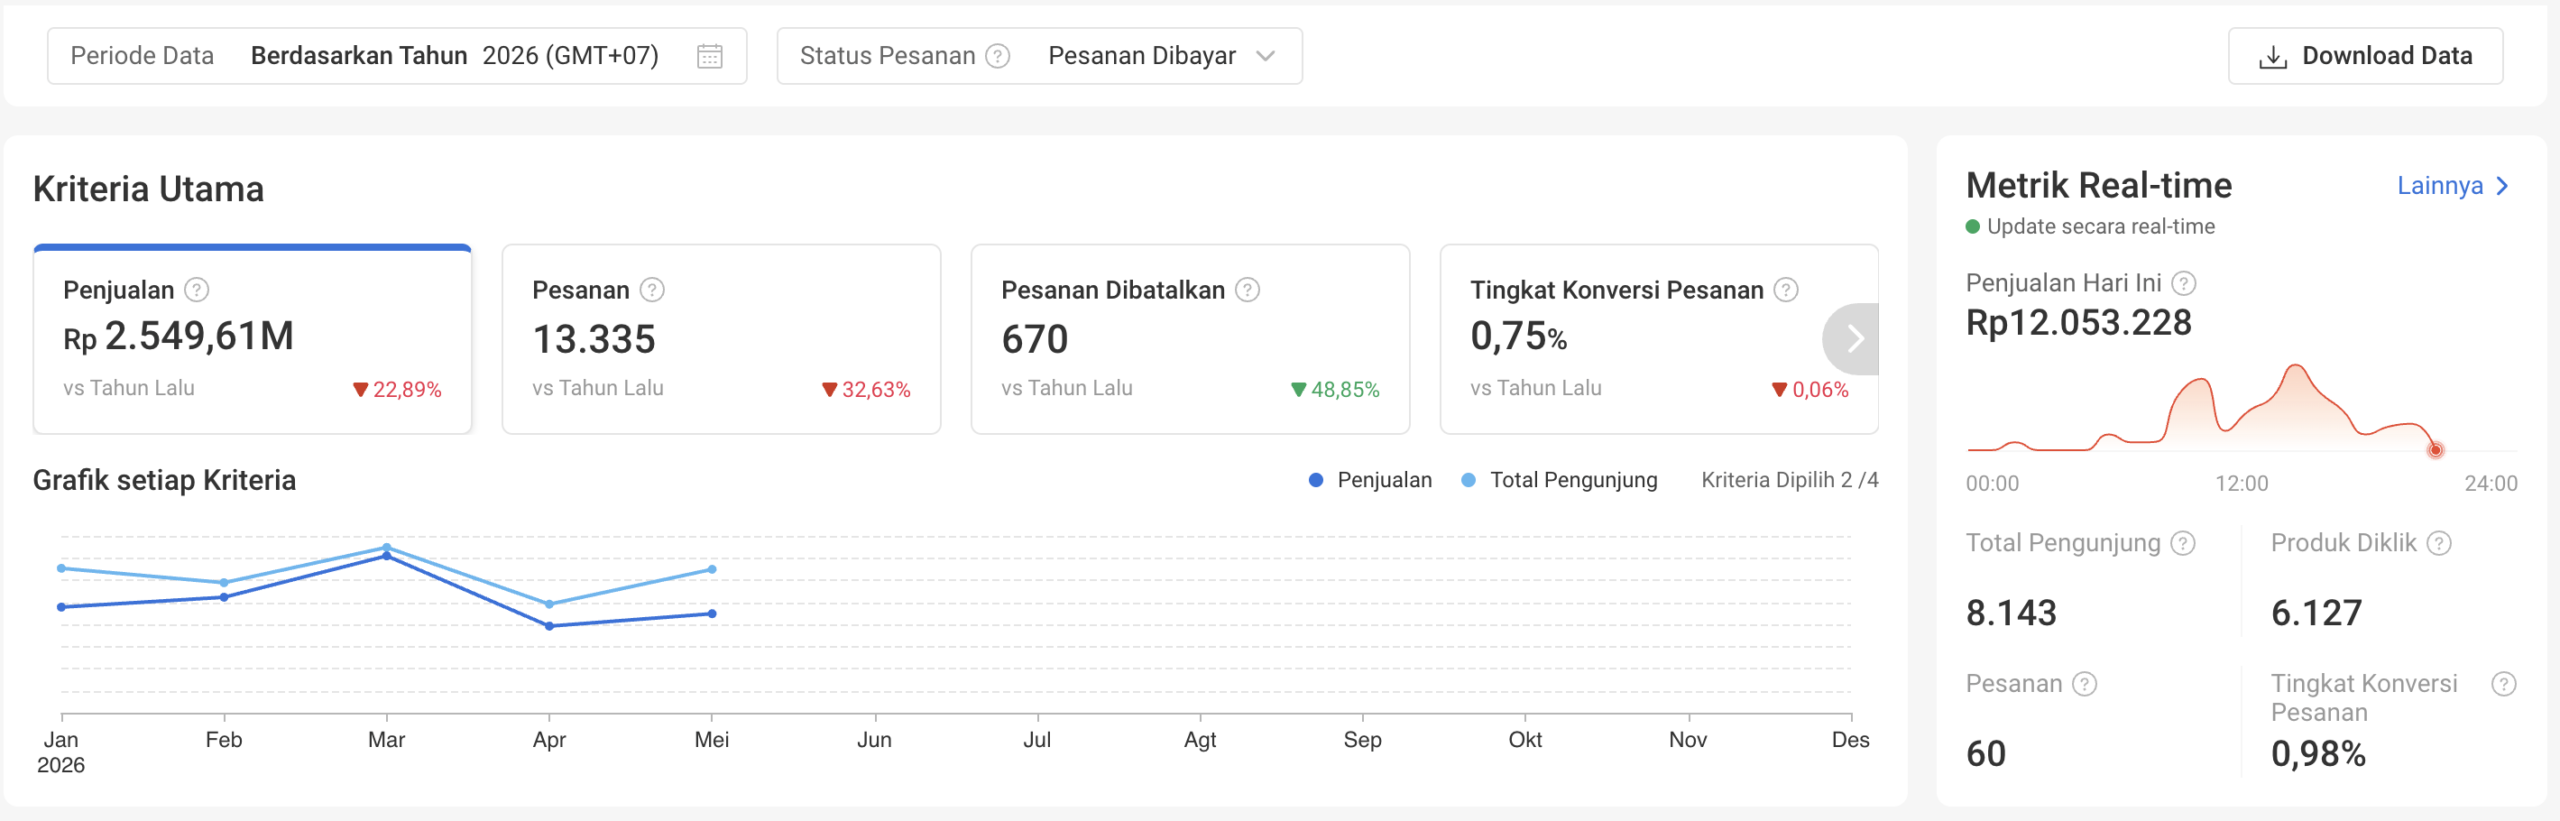2560x821 pixels.
Task: Click the red real-time sparkline endpoint marker
Action: [2436, 450]
